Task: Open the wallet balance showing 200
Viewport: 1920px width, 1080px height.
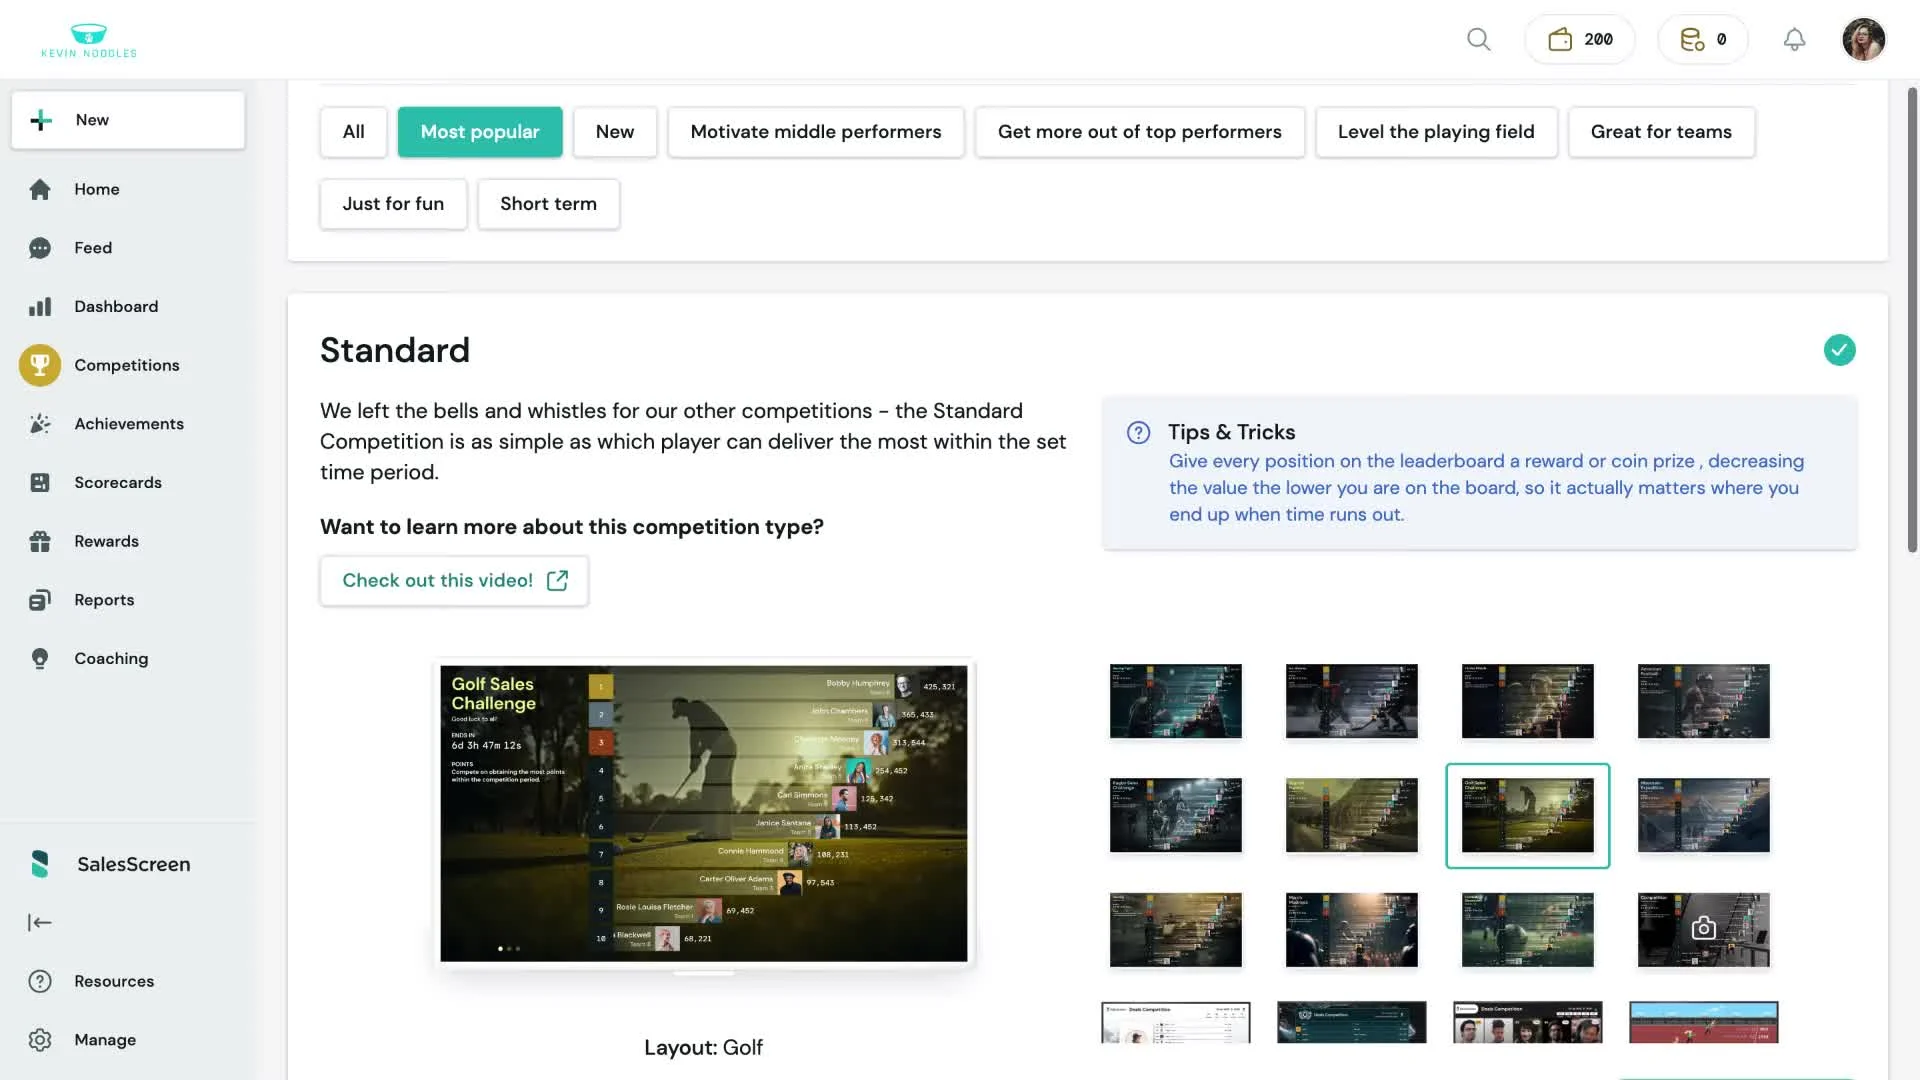Action: tap(1580, 39)
